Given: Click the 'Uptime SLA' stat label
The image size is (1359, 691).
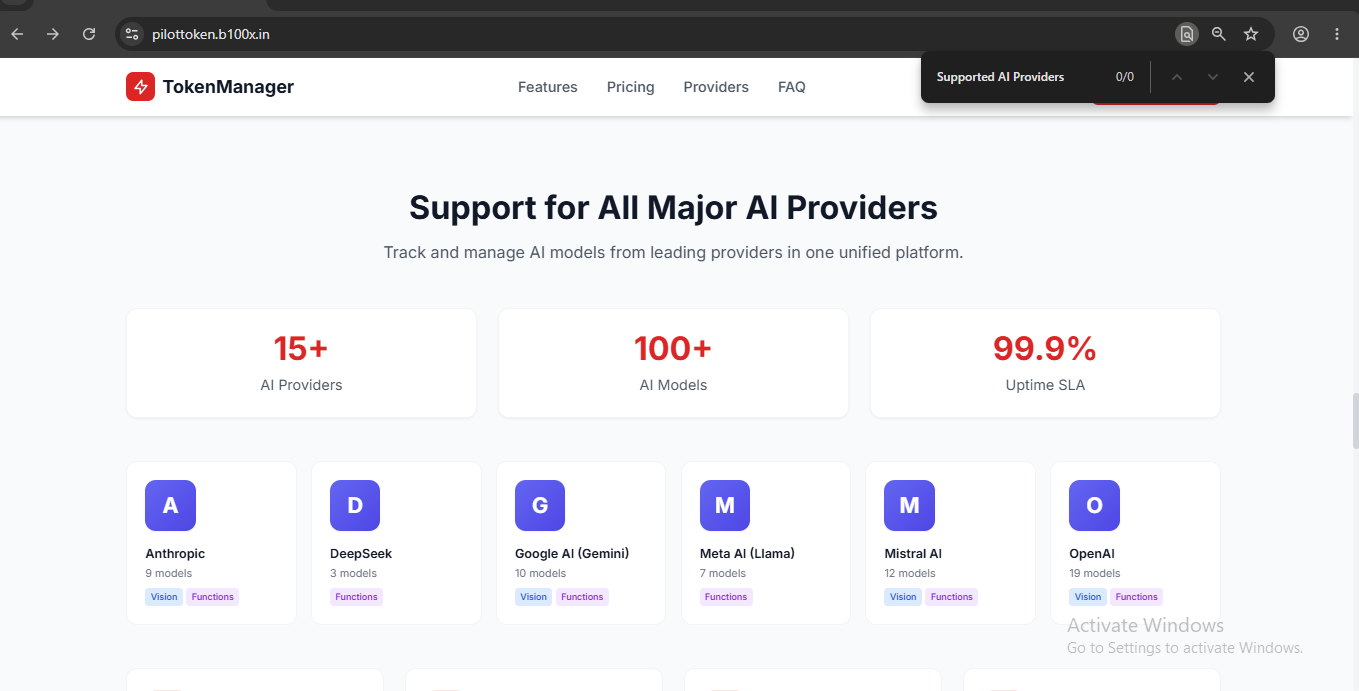Looking at the screenshot, I should (x=1045, y=385).
